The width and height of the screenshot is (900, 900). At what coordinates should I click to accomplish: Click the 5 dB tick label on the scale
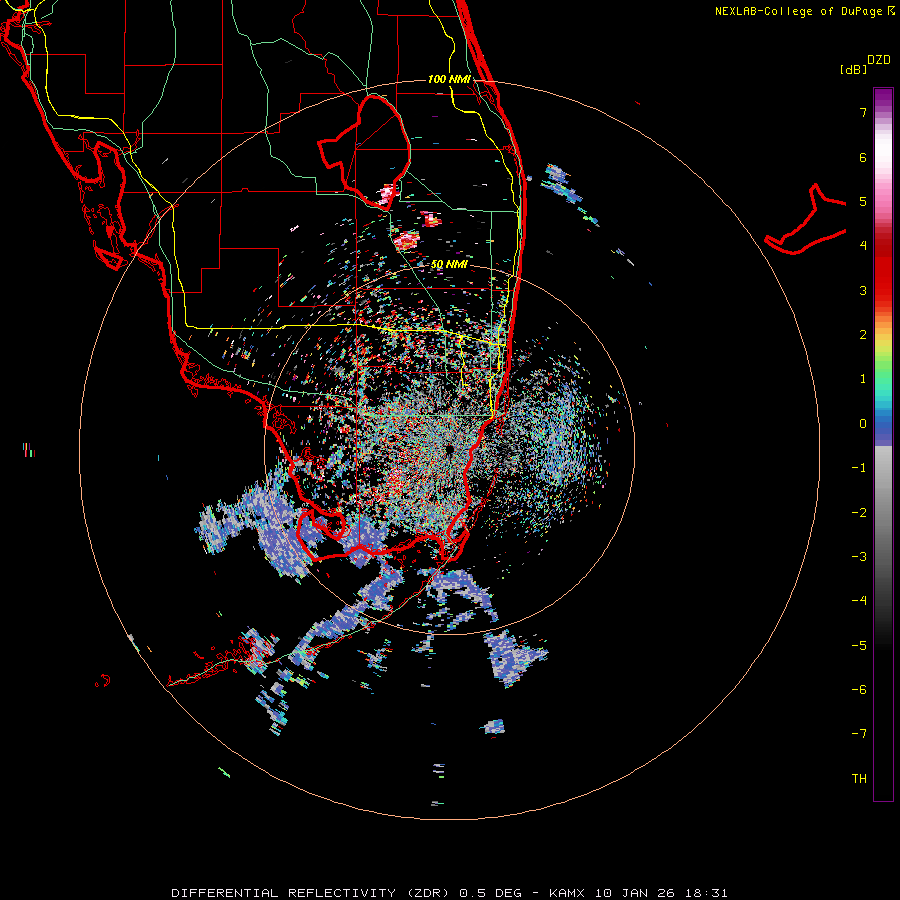pyautogui.click(x=862, y=201)
